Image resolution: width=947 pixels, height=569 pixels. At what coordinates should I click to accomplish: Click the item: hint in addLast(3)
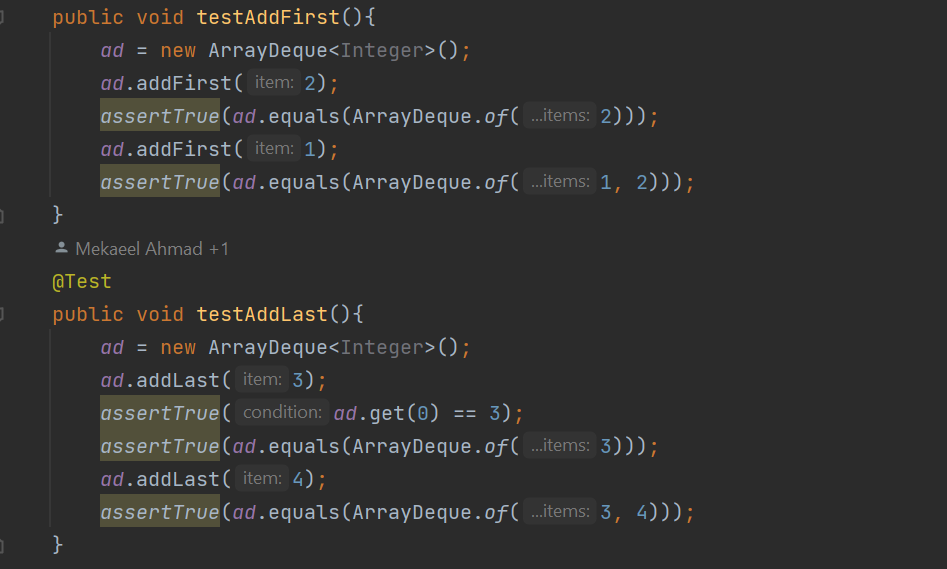click(262, 380)
